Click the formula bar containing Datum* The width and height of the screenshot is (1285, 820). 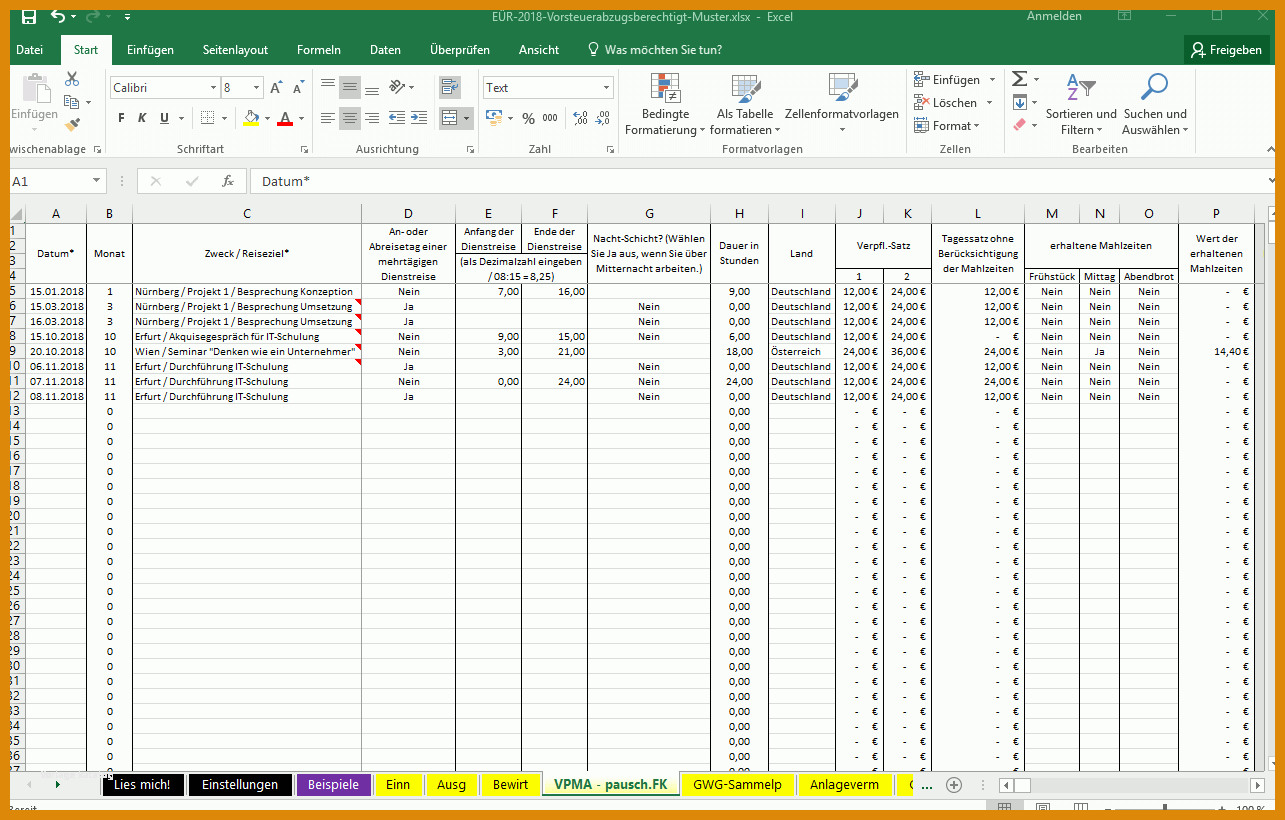tap(760, 181)
